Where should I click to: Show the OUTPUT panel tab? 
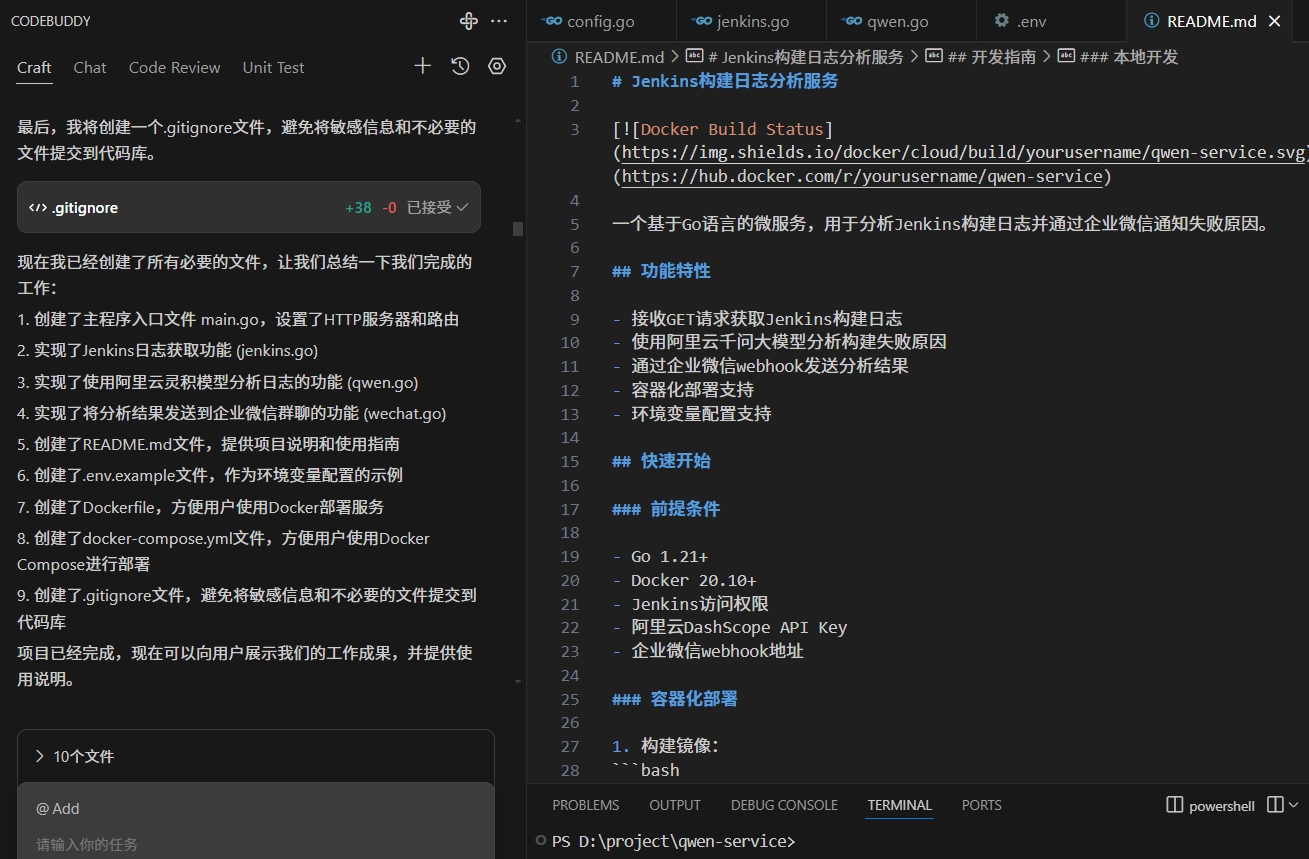[x=675, y=805]
